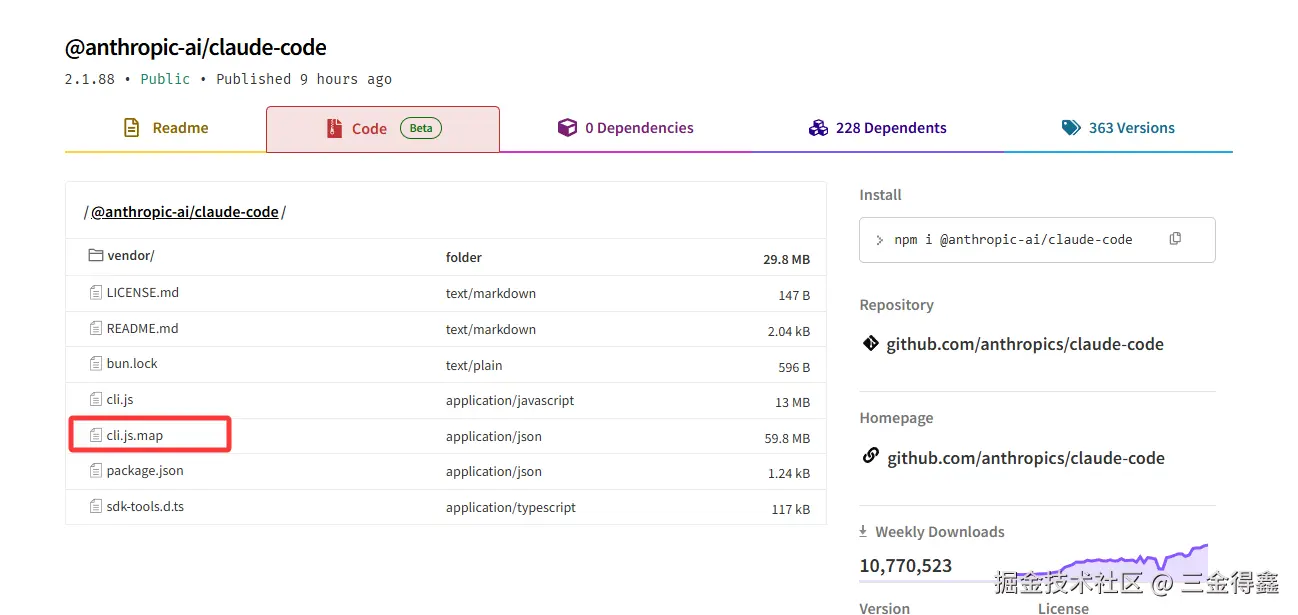The height and width of the screenshot is (615, 1298).
Task: Click the cli.js.map file icon
Action: click(x=96, y=435)
